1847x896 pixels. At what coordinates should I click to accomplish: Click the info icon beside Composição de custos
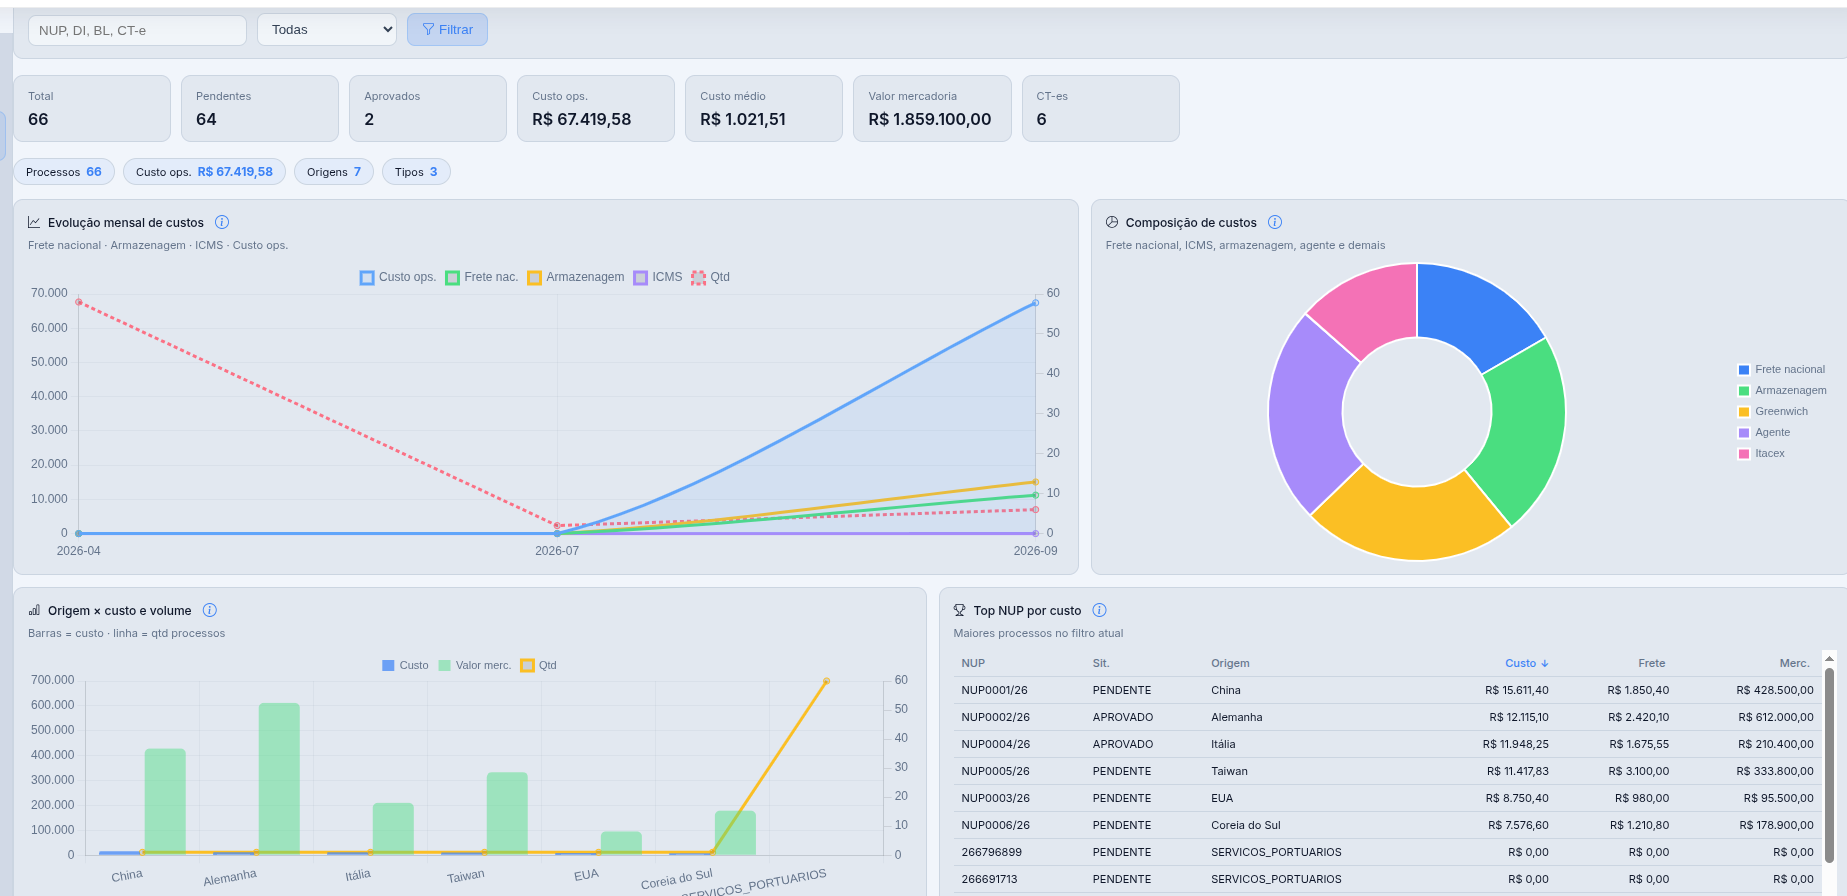pos(1275,222)
